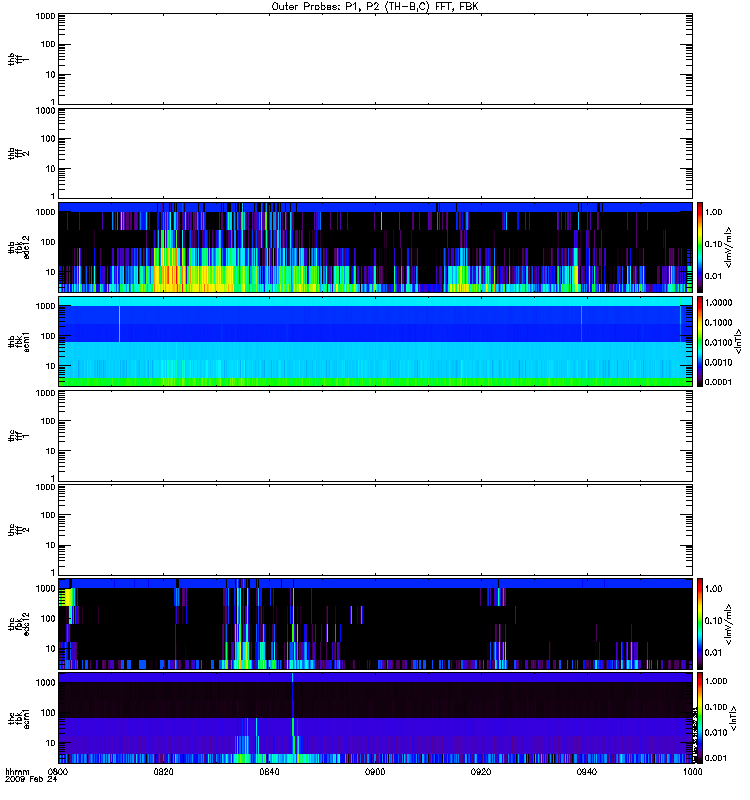Click the "thb fbk scm1" y-axis label

(18, 341)
